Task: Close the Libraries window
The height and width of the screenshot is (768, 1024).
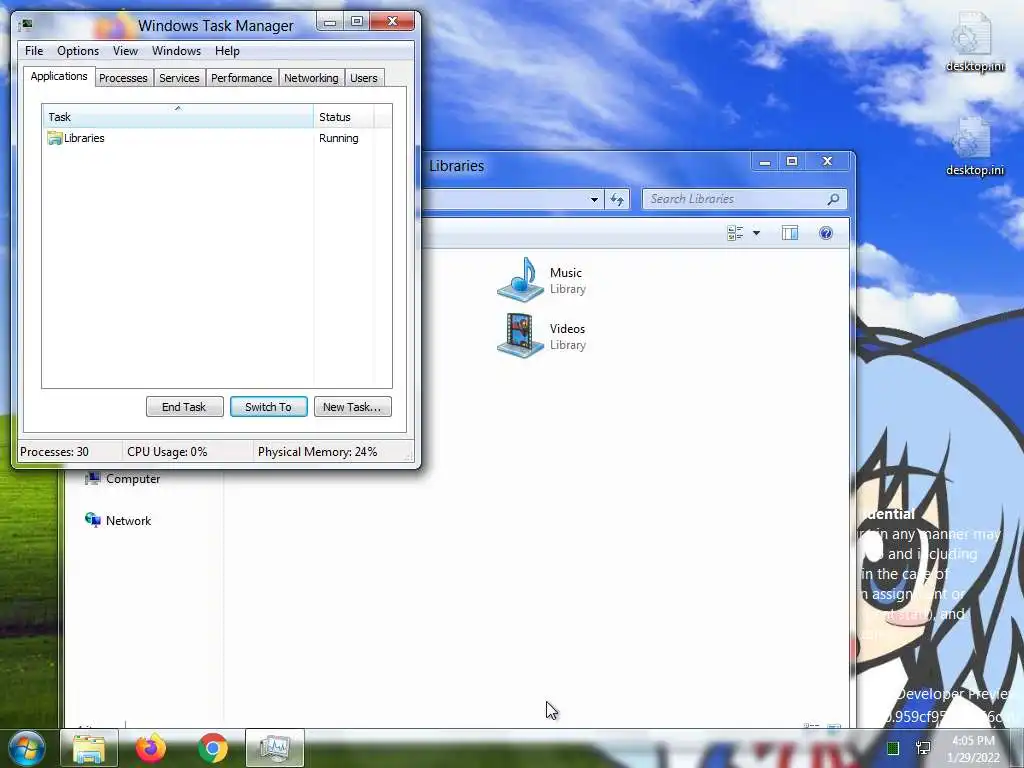Action: tap(827, 161)
